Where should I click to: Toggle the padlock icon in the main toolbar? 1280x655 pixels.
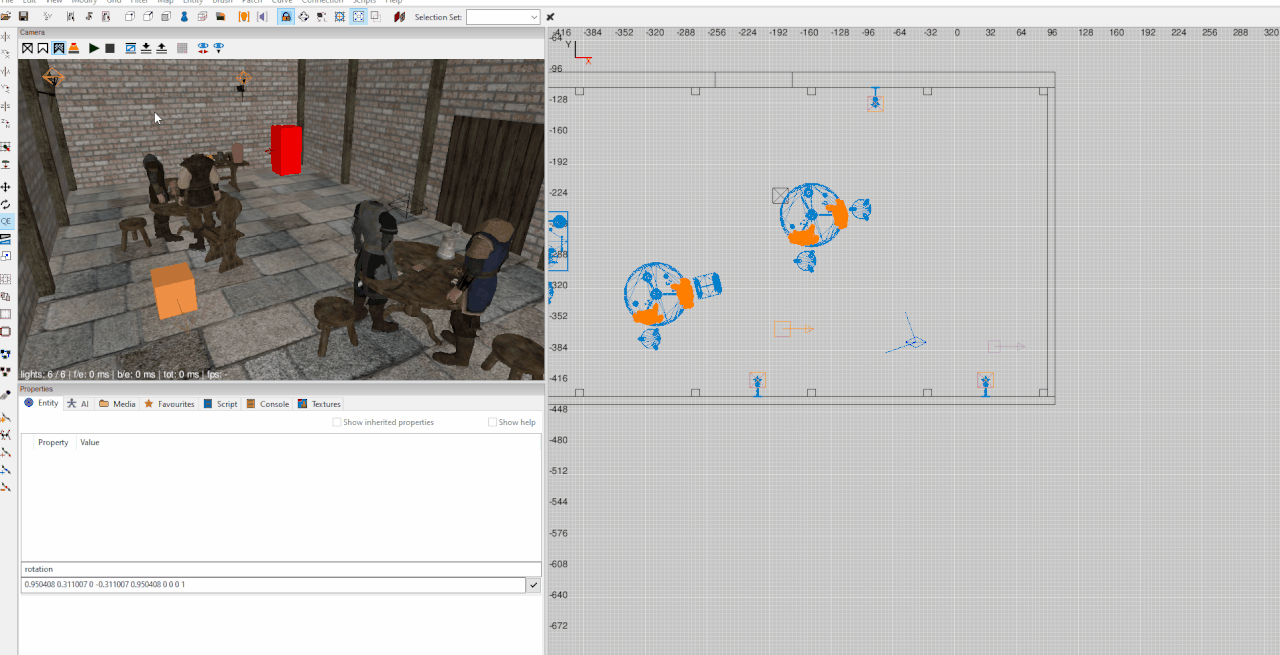(286, 17)
